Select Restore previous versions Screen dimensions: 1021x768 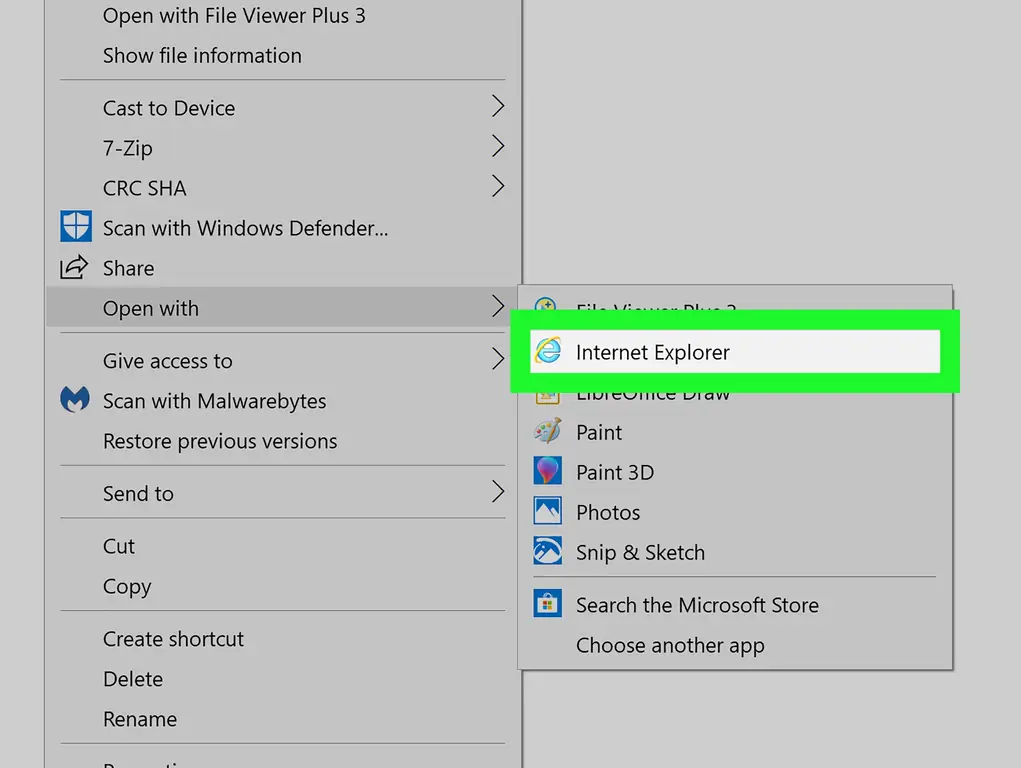pos(283,441)
